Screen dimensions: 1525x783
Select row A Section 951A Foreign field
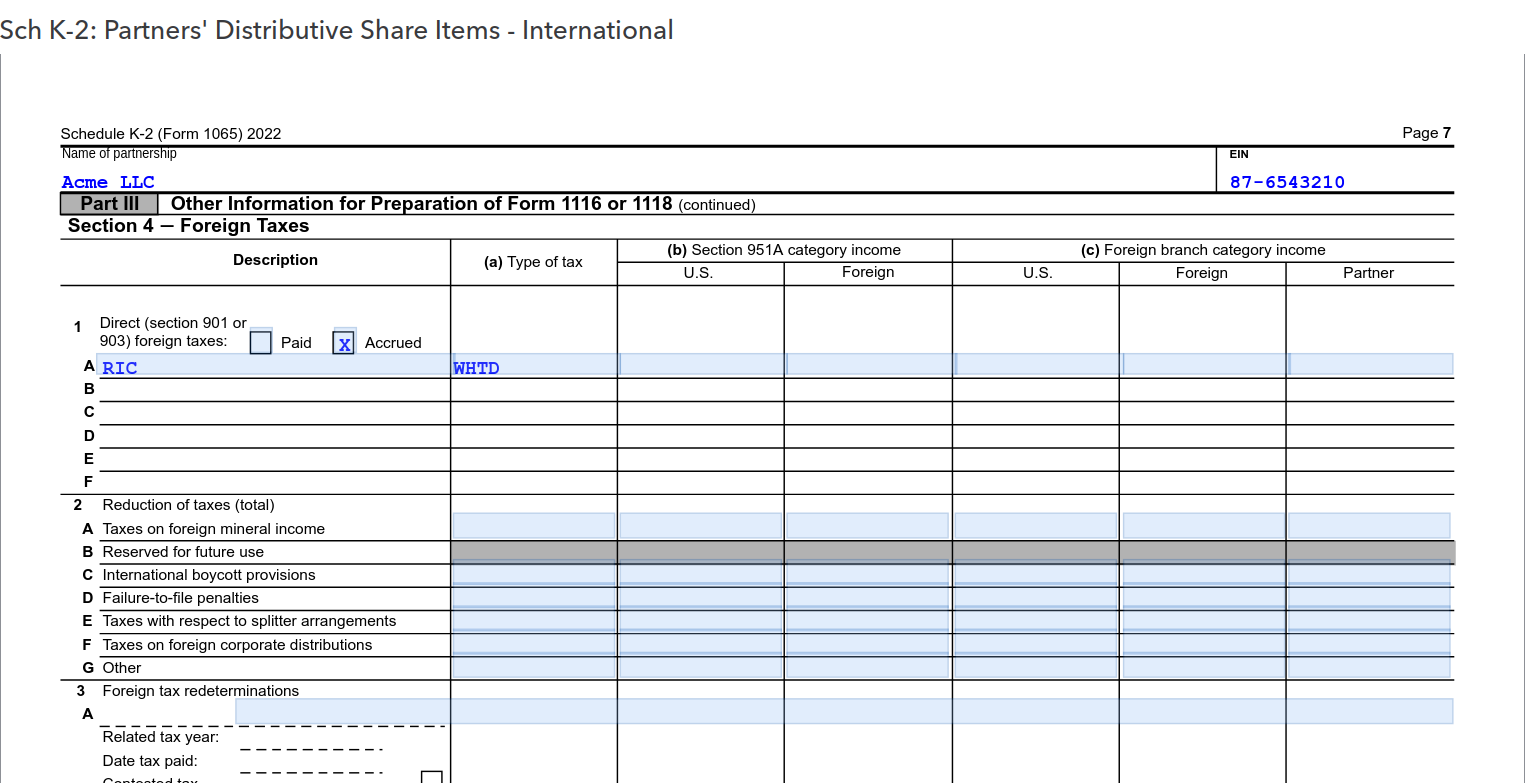point(868,365)
